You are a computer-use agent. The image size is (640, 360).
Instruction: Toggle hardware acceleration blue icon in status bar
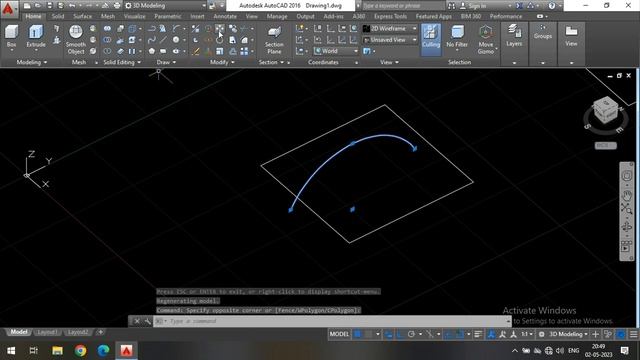(x=620, y=334)
